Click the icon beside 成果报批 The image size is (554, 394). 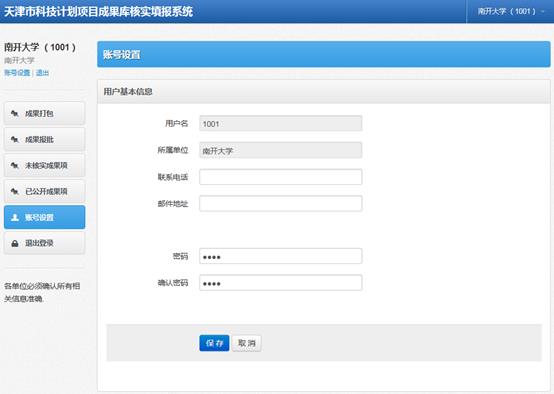[14, 140]
